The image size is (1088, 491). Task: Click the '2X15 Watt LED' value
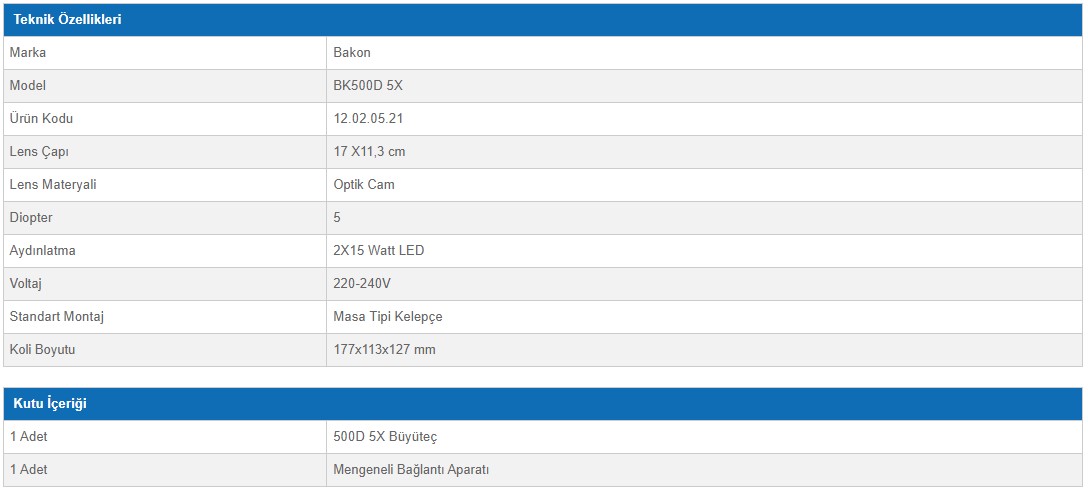[379, 251]
